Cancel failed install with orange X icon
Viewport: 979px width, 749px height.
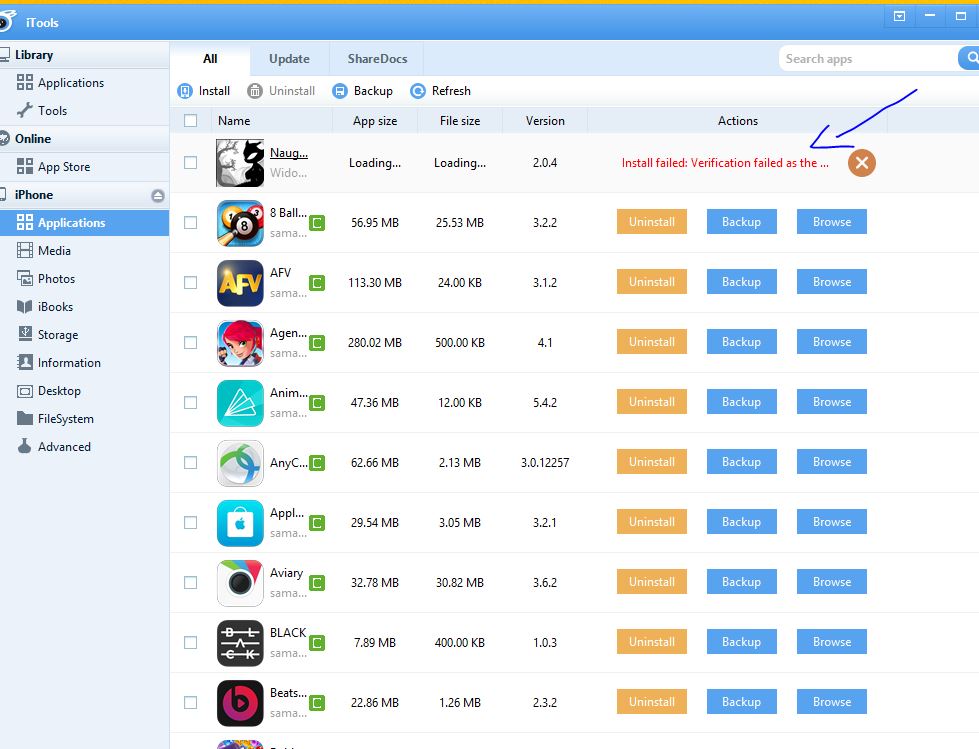tap(861, 162)
